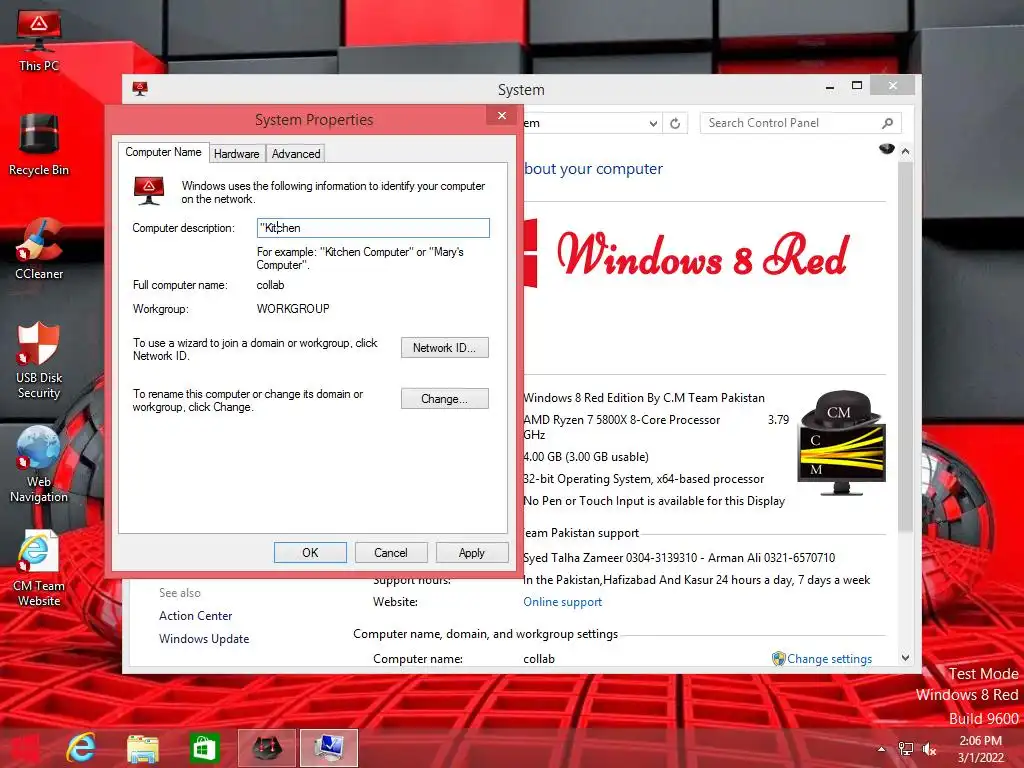Click the Change settings shield icon

[x=778, y=658]
